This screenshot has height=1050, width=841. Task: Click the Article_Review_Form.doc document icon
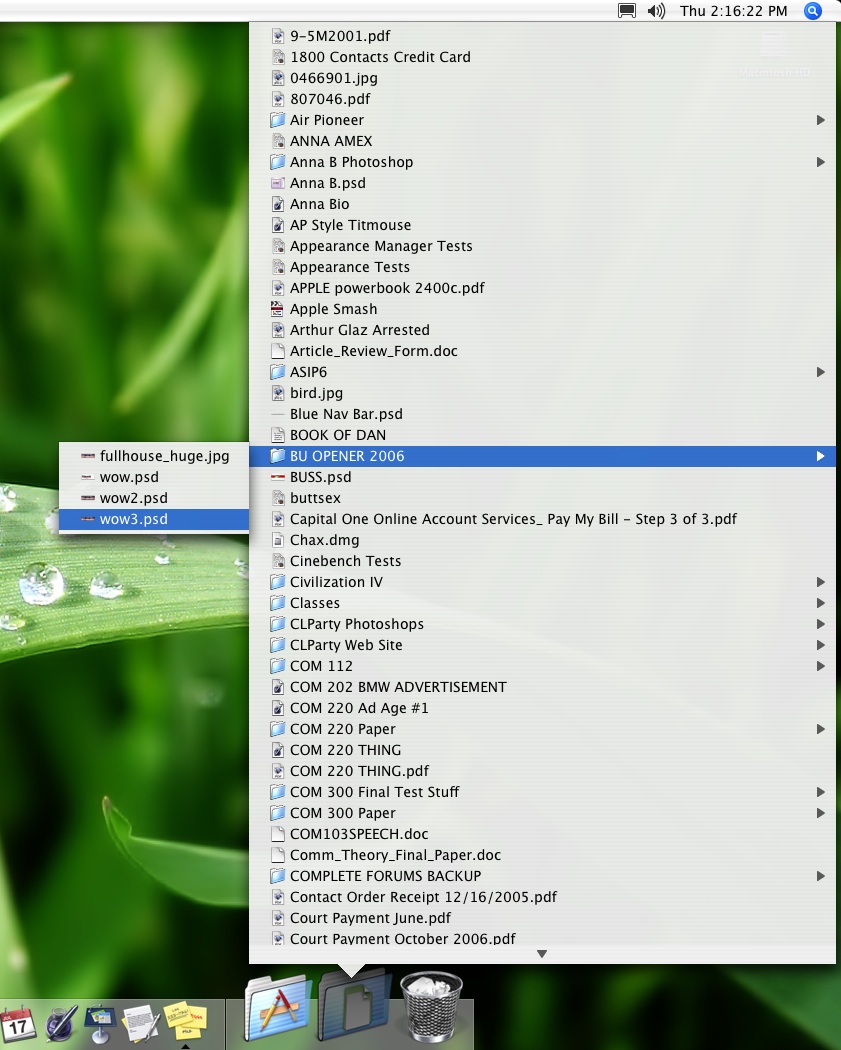[278, 352]
